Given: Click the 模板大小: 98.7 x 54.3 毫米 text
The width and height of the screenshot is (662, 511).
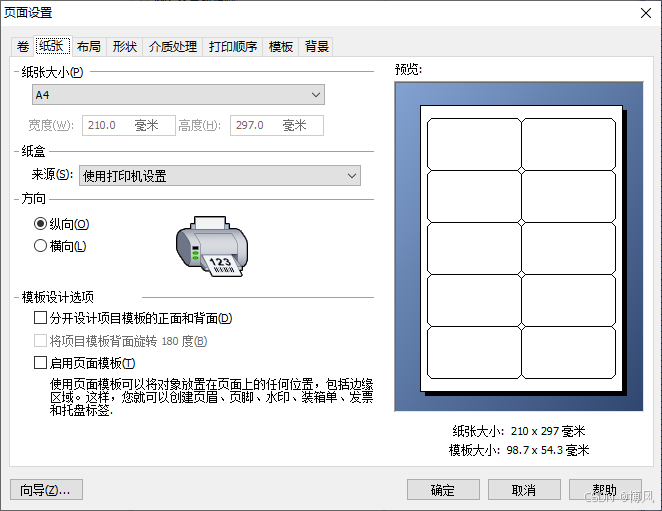Looking at the screenshot, I should 519,450.
